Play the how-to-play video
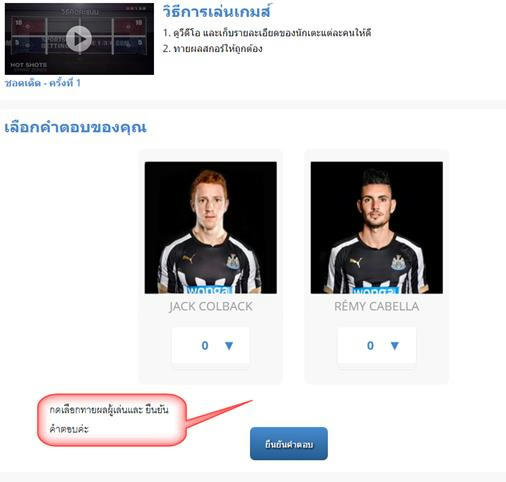 tap(79, 39)
